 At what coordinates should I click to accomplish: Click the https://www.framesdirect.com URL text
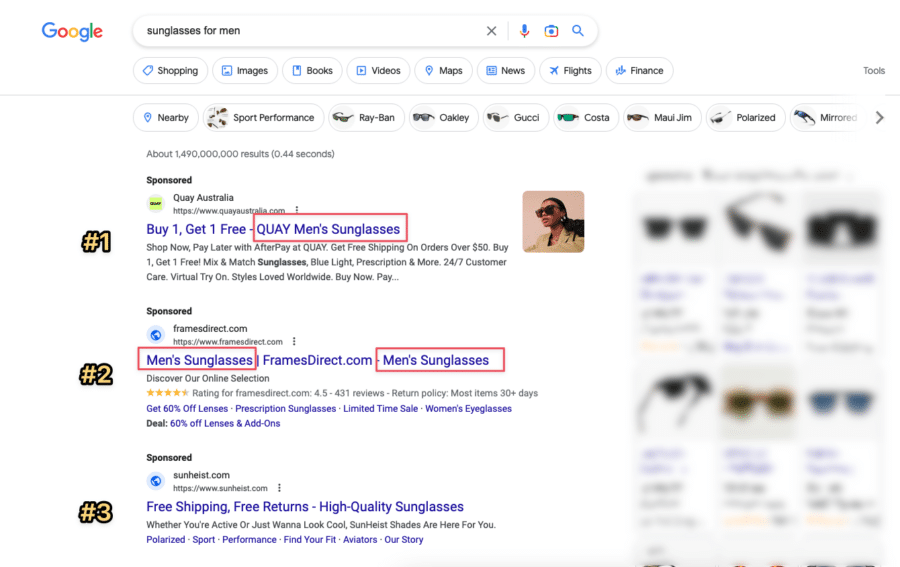(228, 342)
